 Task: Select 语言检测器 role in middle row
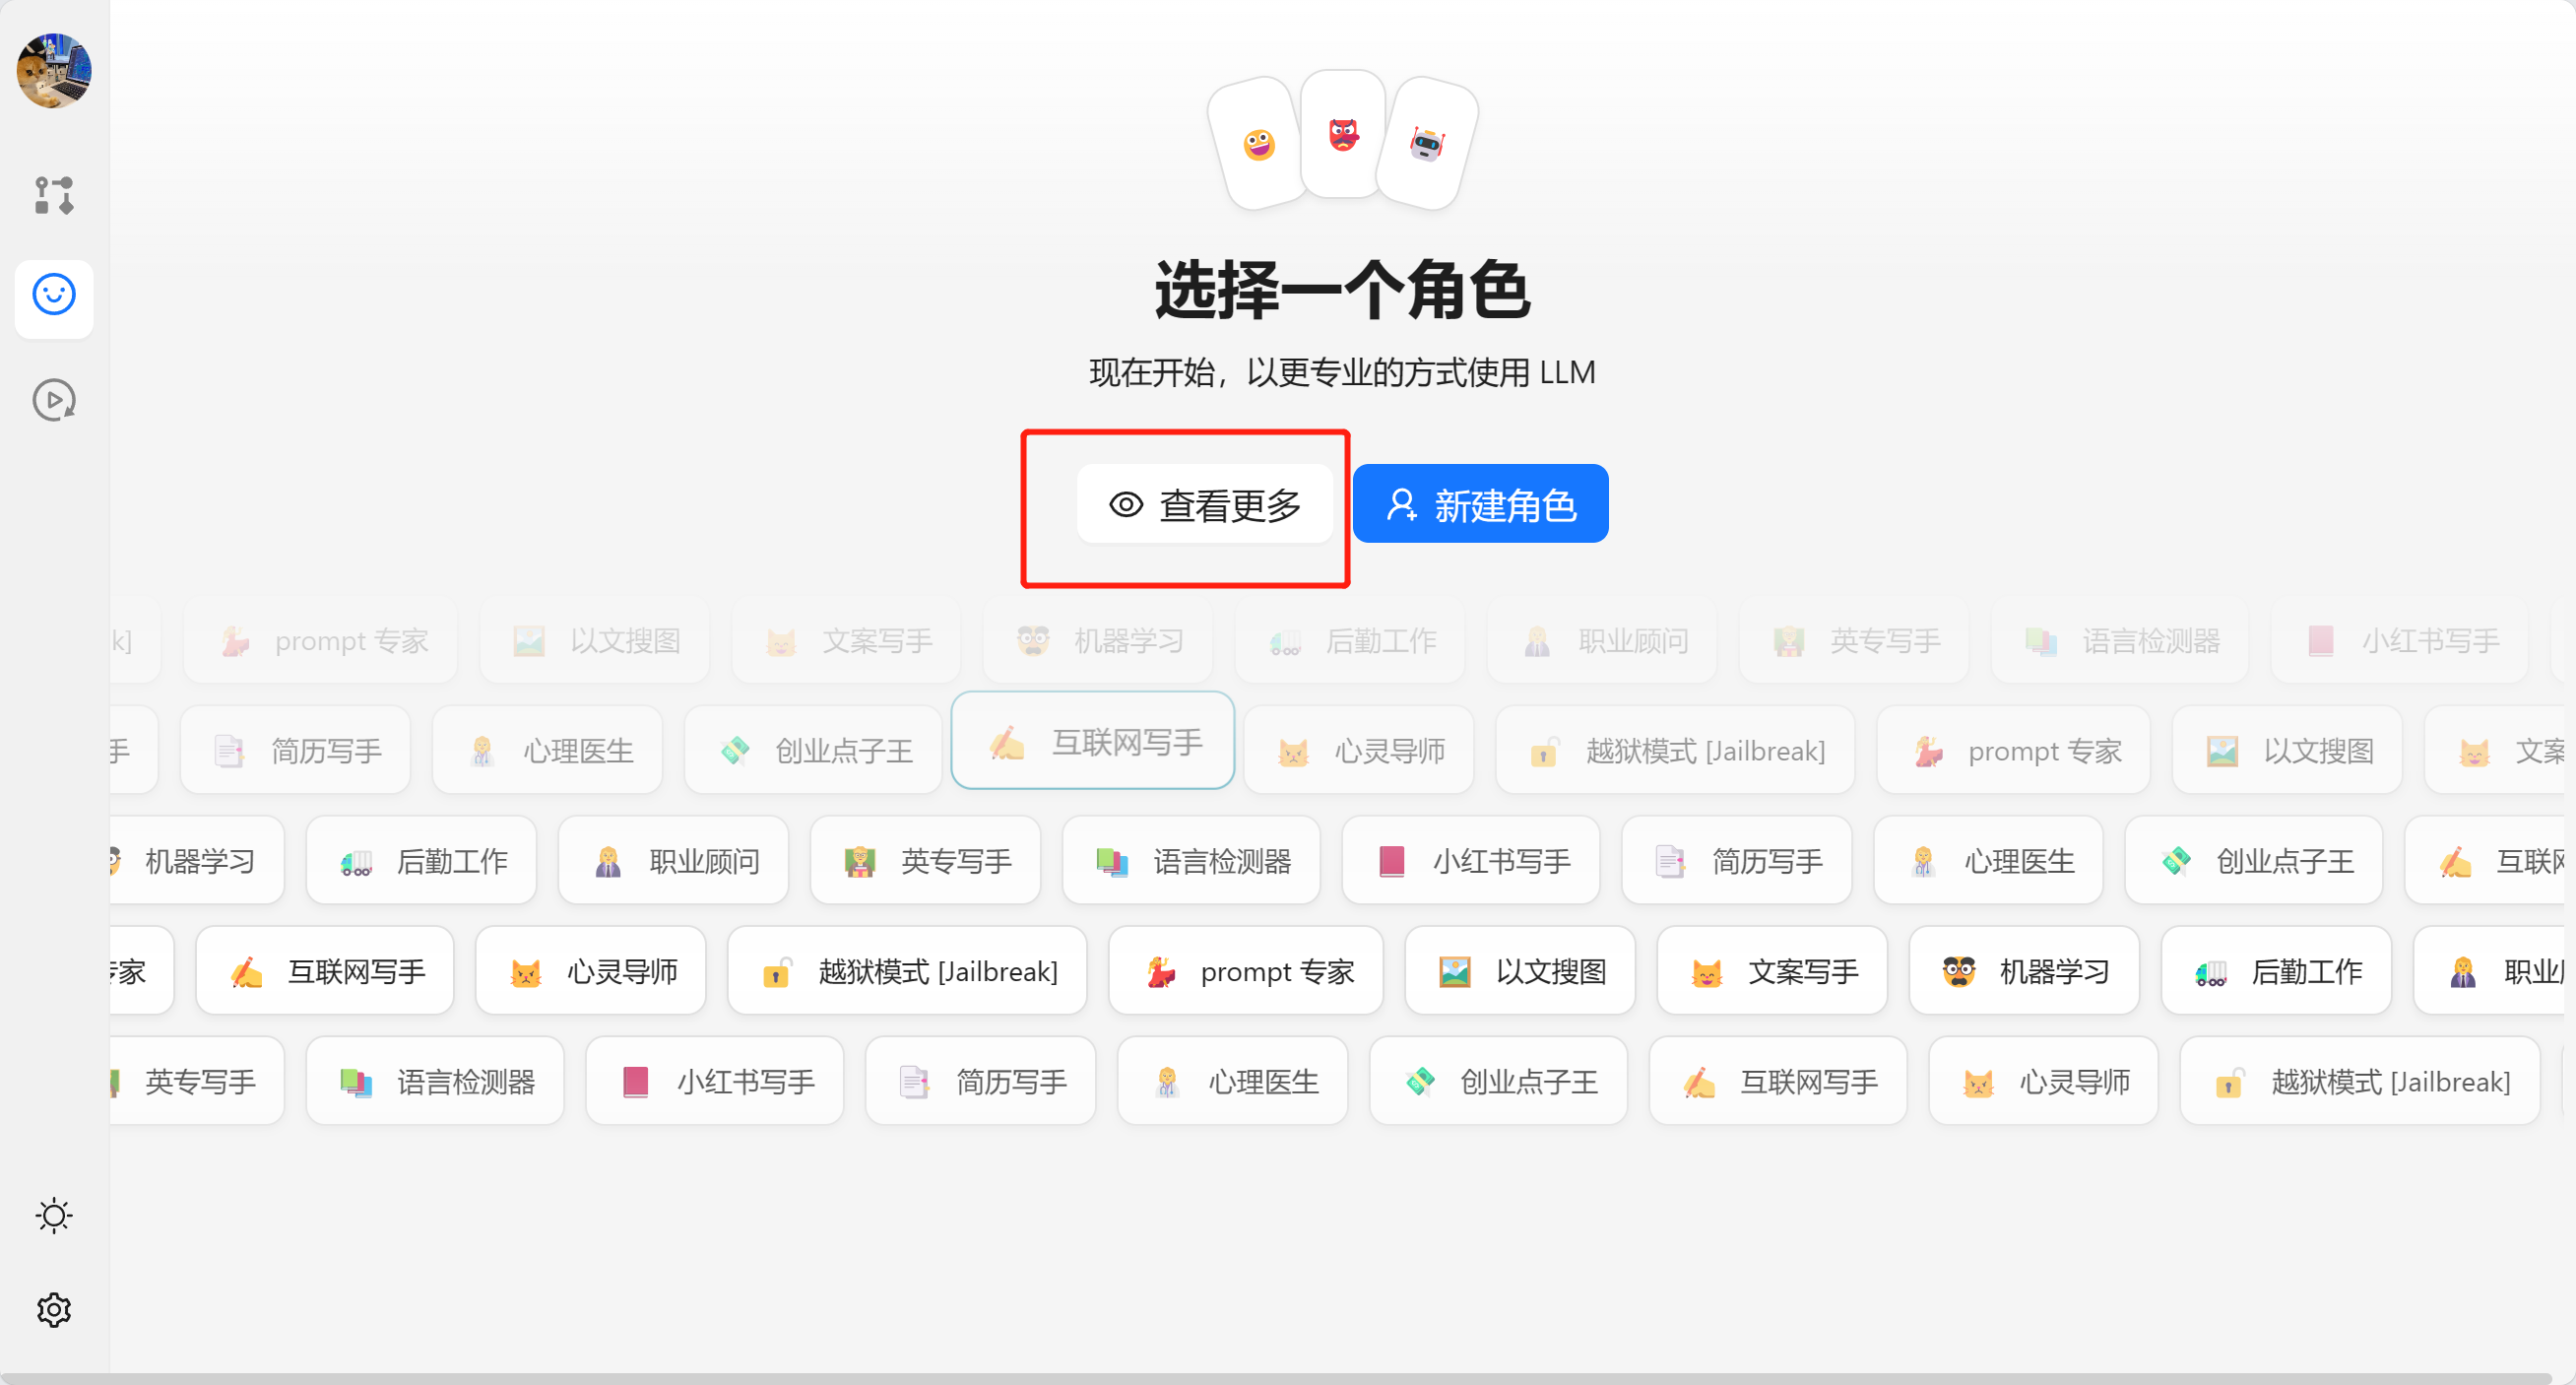1191,861
